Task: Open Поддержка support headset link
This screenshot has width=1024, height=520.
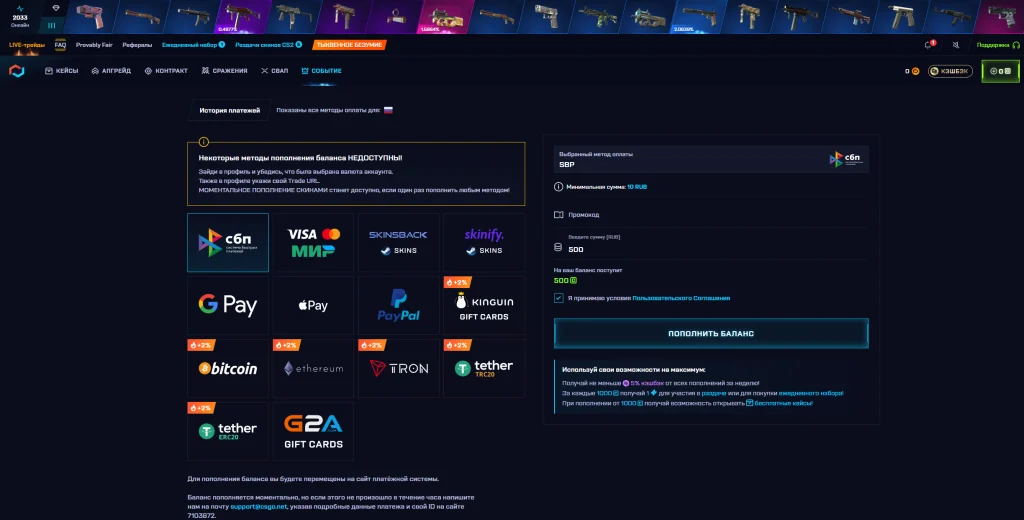Action: pos(998,45)
